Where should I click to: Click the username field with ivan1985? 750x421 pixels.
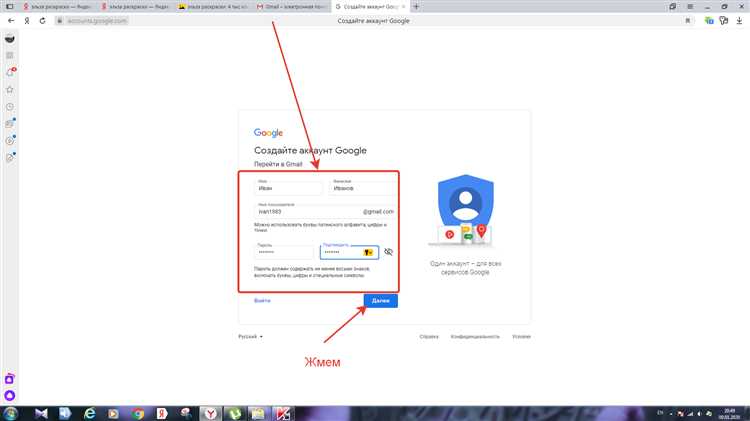pos(325,210)
